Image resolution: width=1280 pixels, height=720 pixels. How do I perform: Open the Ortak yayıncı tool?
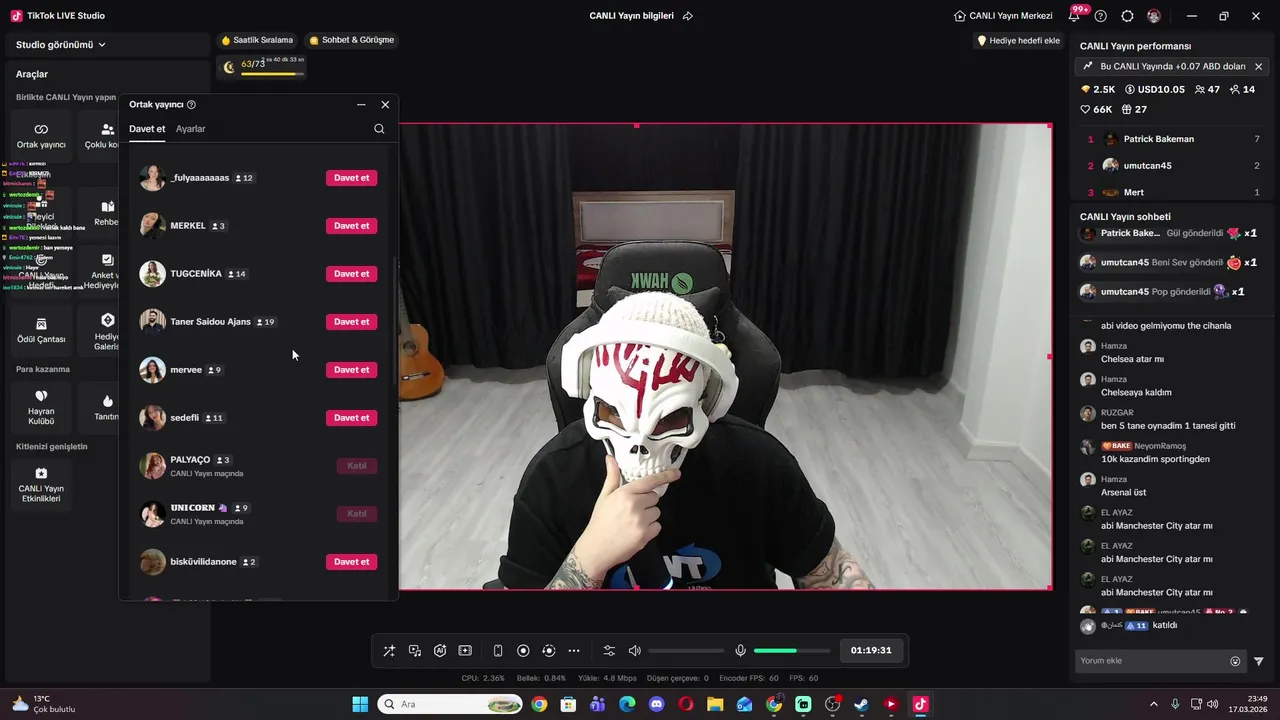pyautogui.click(x=41, y=136)
